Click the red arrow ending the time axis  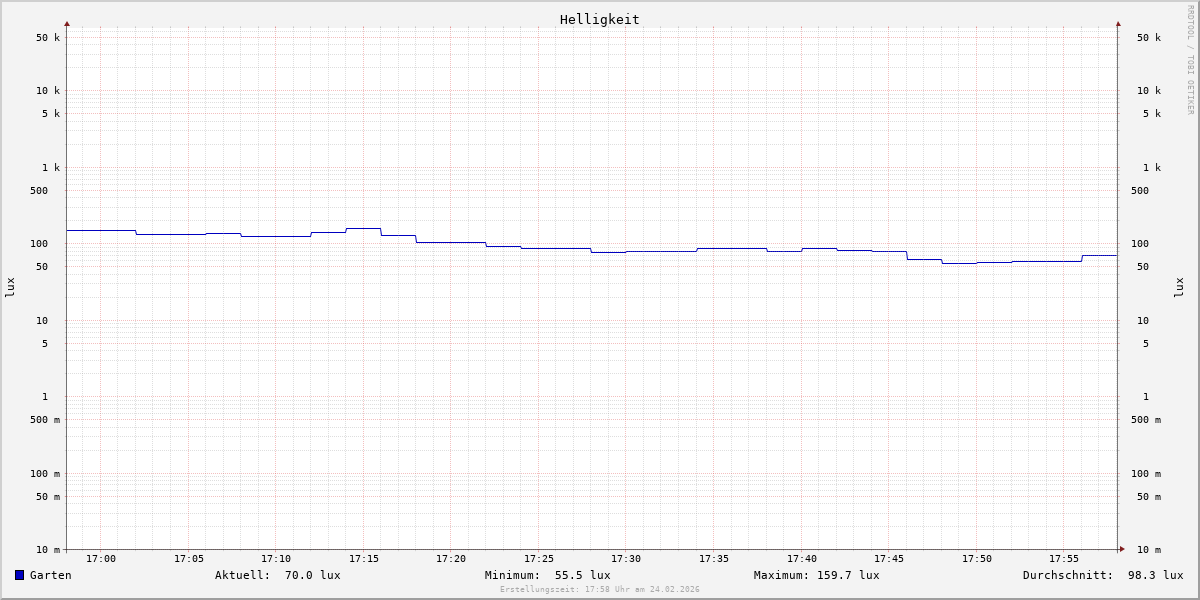1122,549
